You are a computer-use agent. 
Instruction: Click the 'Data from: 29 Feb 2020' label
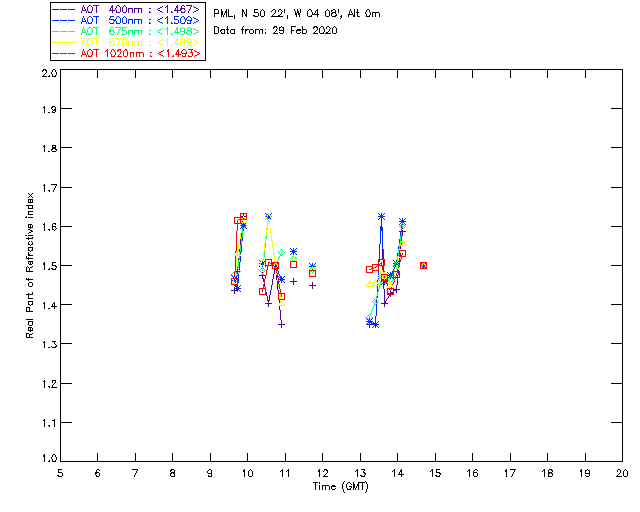pyautogui.click(x=275, y=30)
